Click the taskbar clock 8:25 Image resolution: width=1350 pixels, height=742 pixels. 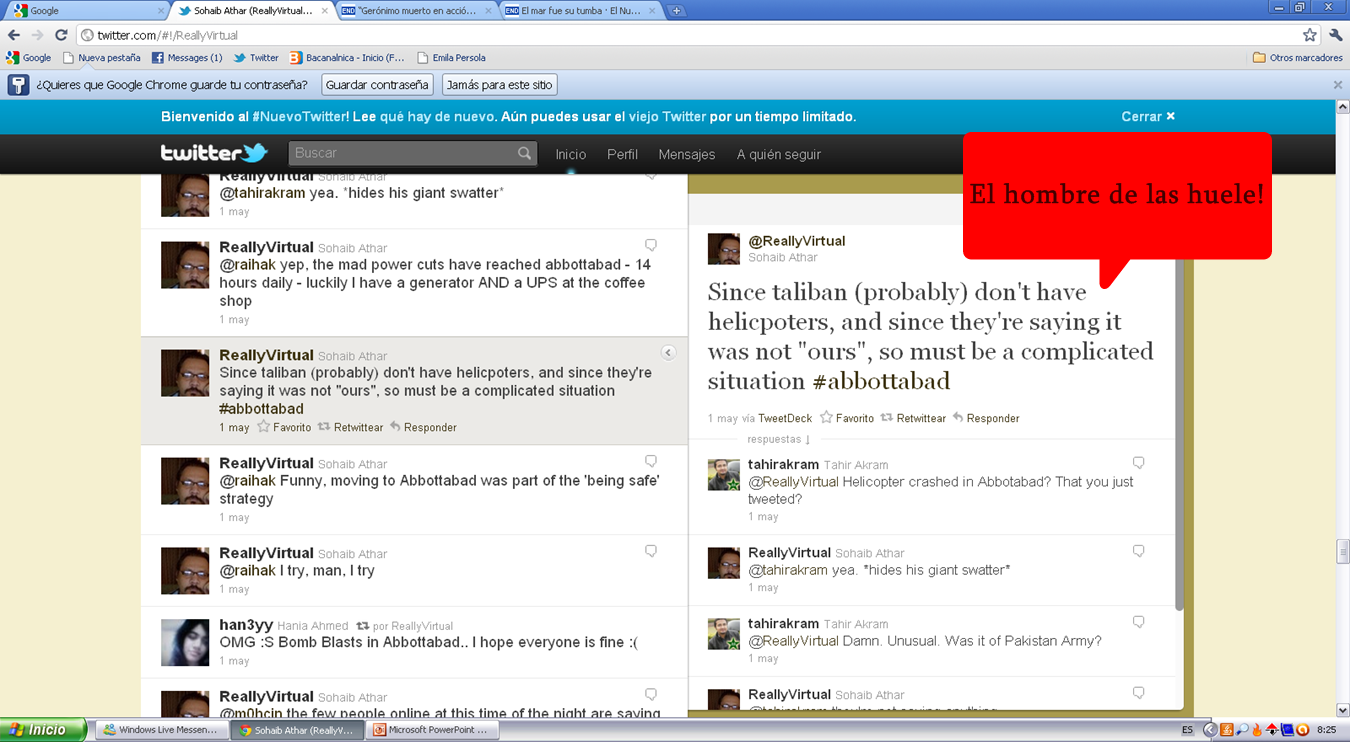[x=1327, y=730]
